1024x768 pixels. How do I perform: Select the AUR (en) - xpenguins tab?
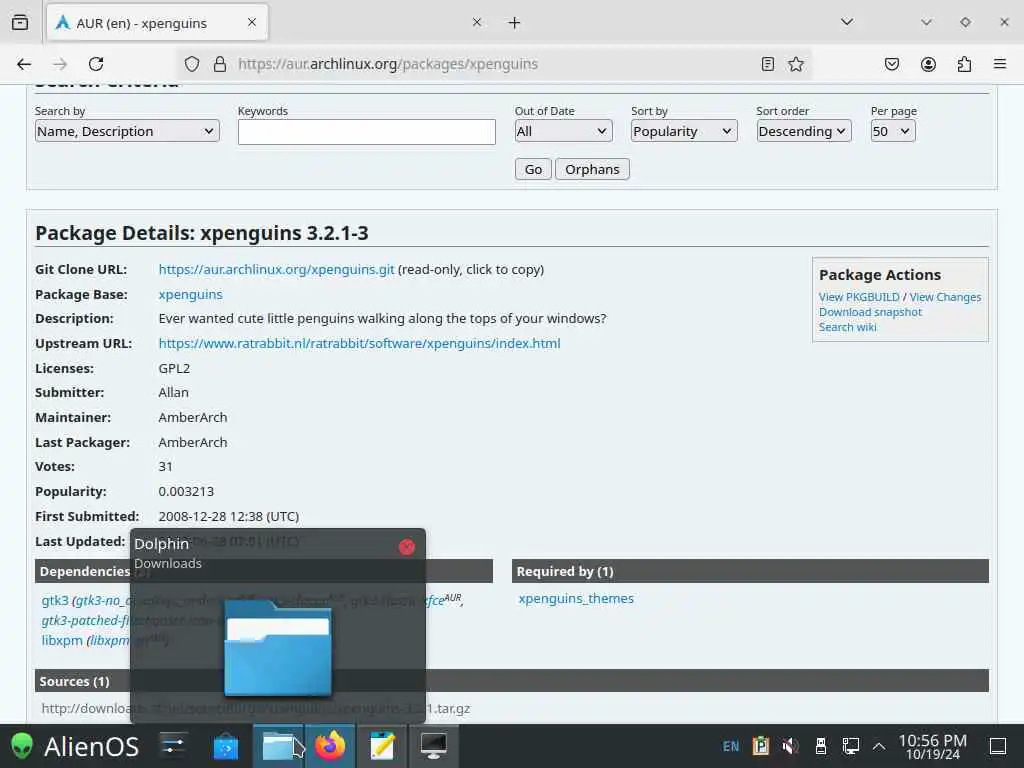tap(157, 23)
